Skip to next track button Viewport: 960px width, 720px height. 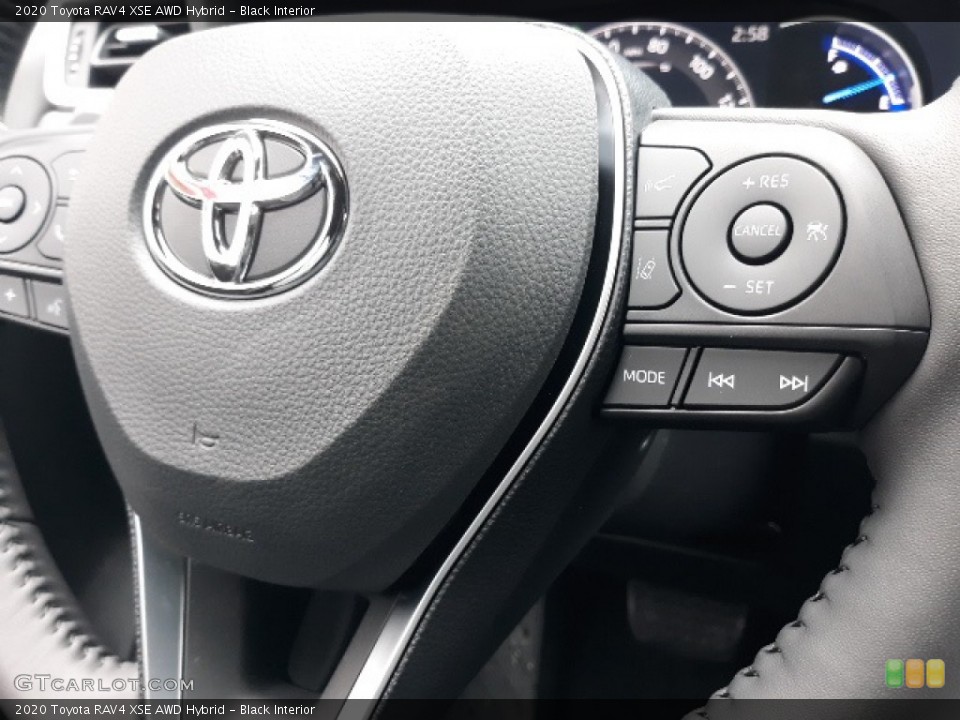click(x=793, y=383)
